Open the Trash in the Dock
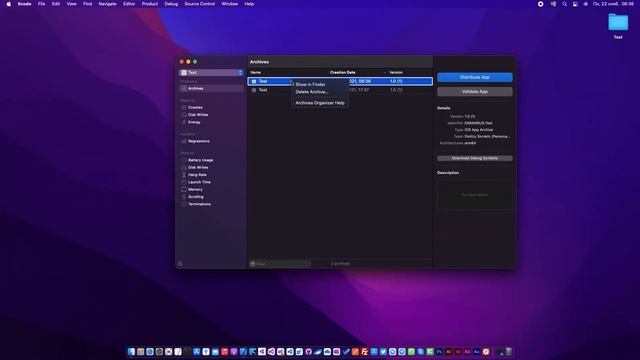Viewport: 640px width, 360px height. pyautogui.click(x=509, y=351)
